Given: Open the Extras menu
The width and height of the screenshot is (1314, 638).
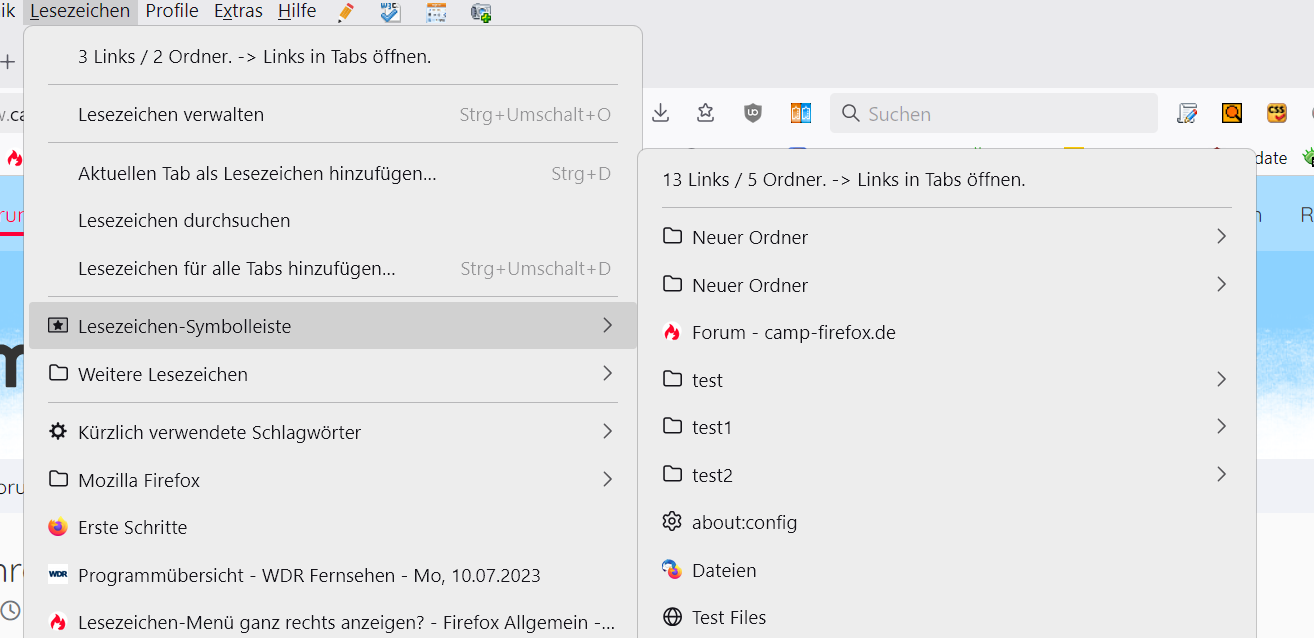Looking at the screenshot, I should [238, 11].
